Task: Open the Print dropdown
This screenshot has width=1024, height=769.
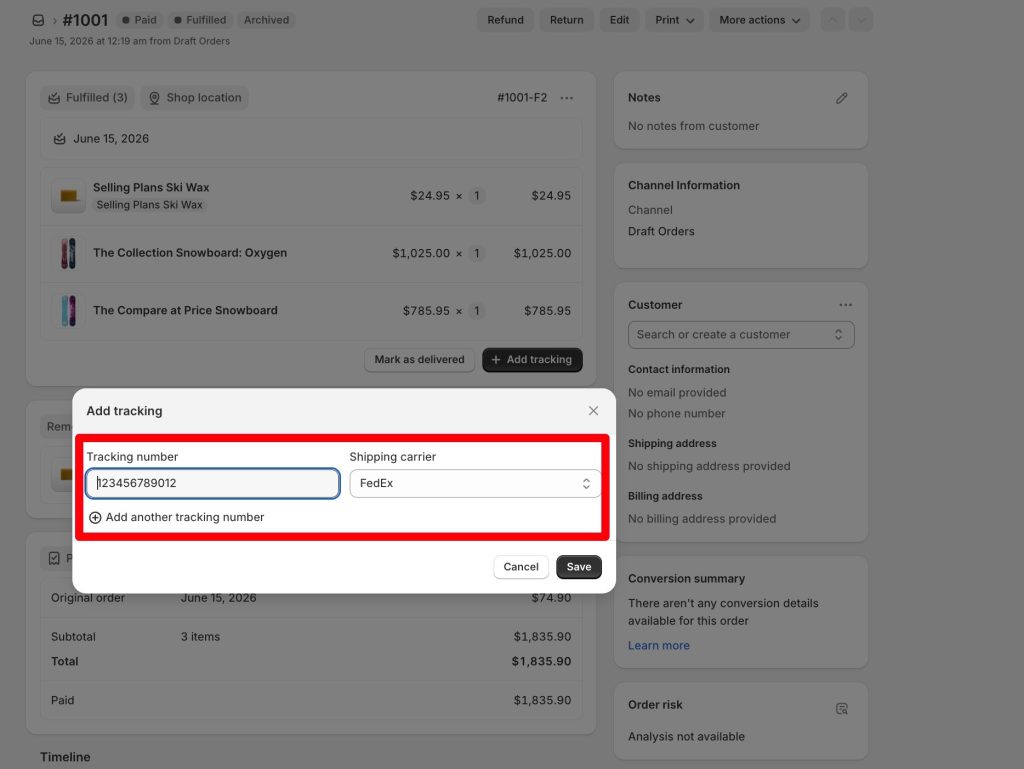Action: click(675, 20)
